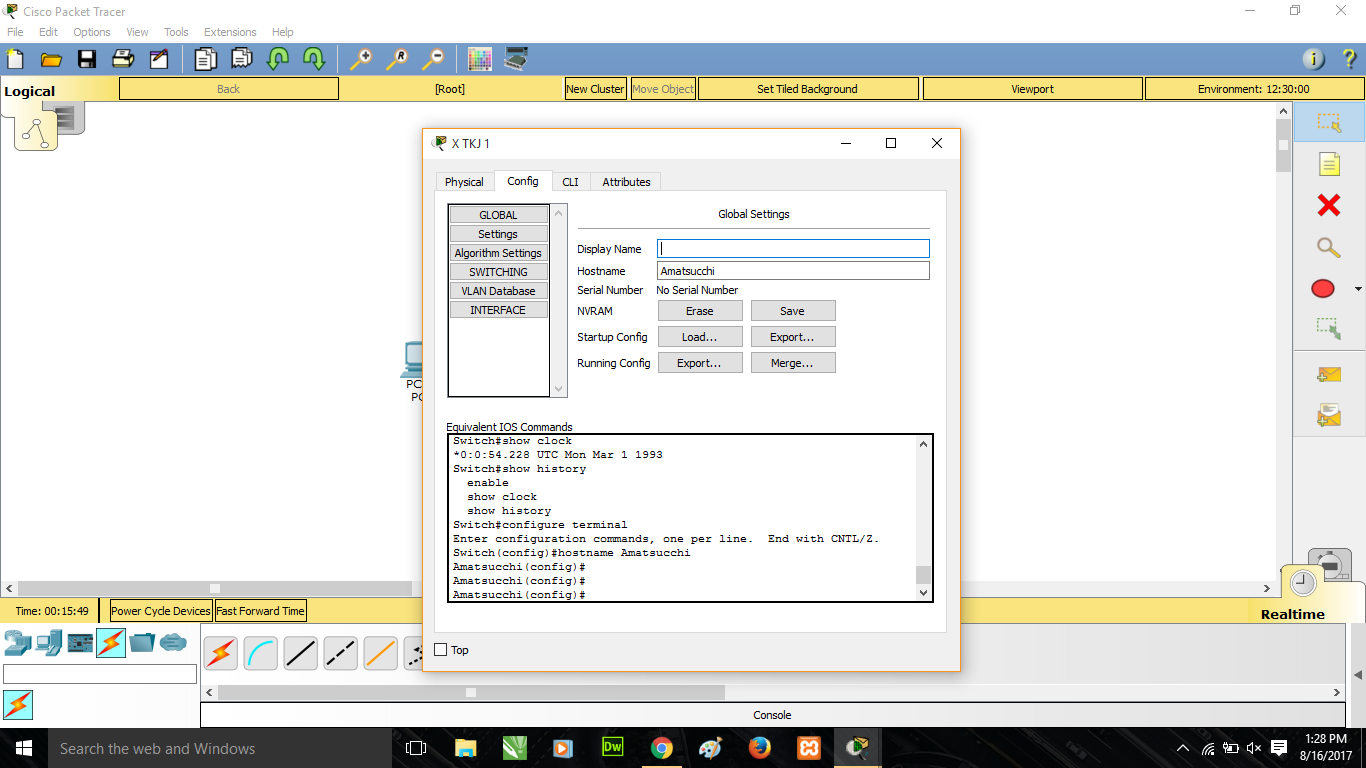Open the Inspect magnifier tool
Viewport: 1366px width, 768px height.
coord(1327,247)
